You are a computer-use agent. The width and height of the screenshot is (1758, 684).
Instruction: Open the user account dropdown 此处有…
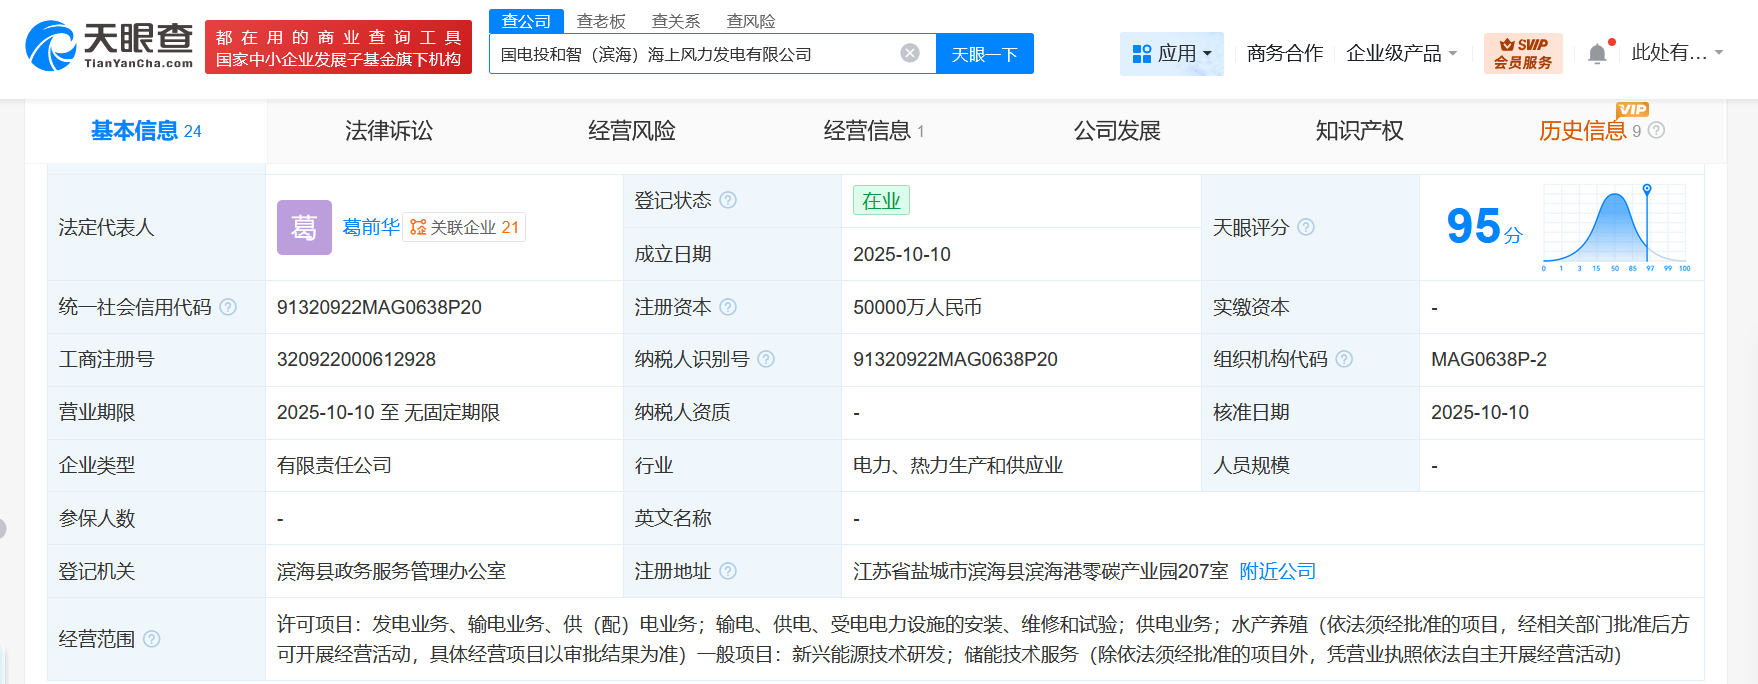1677,53
